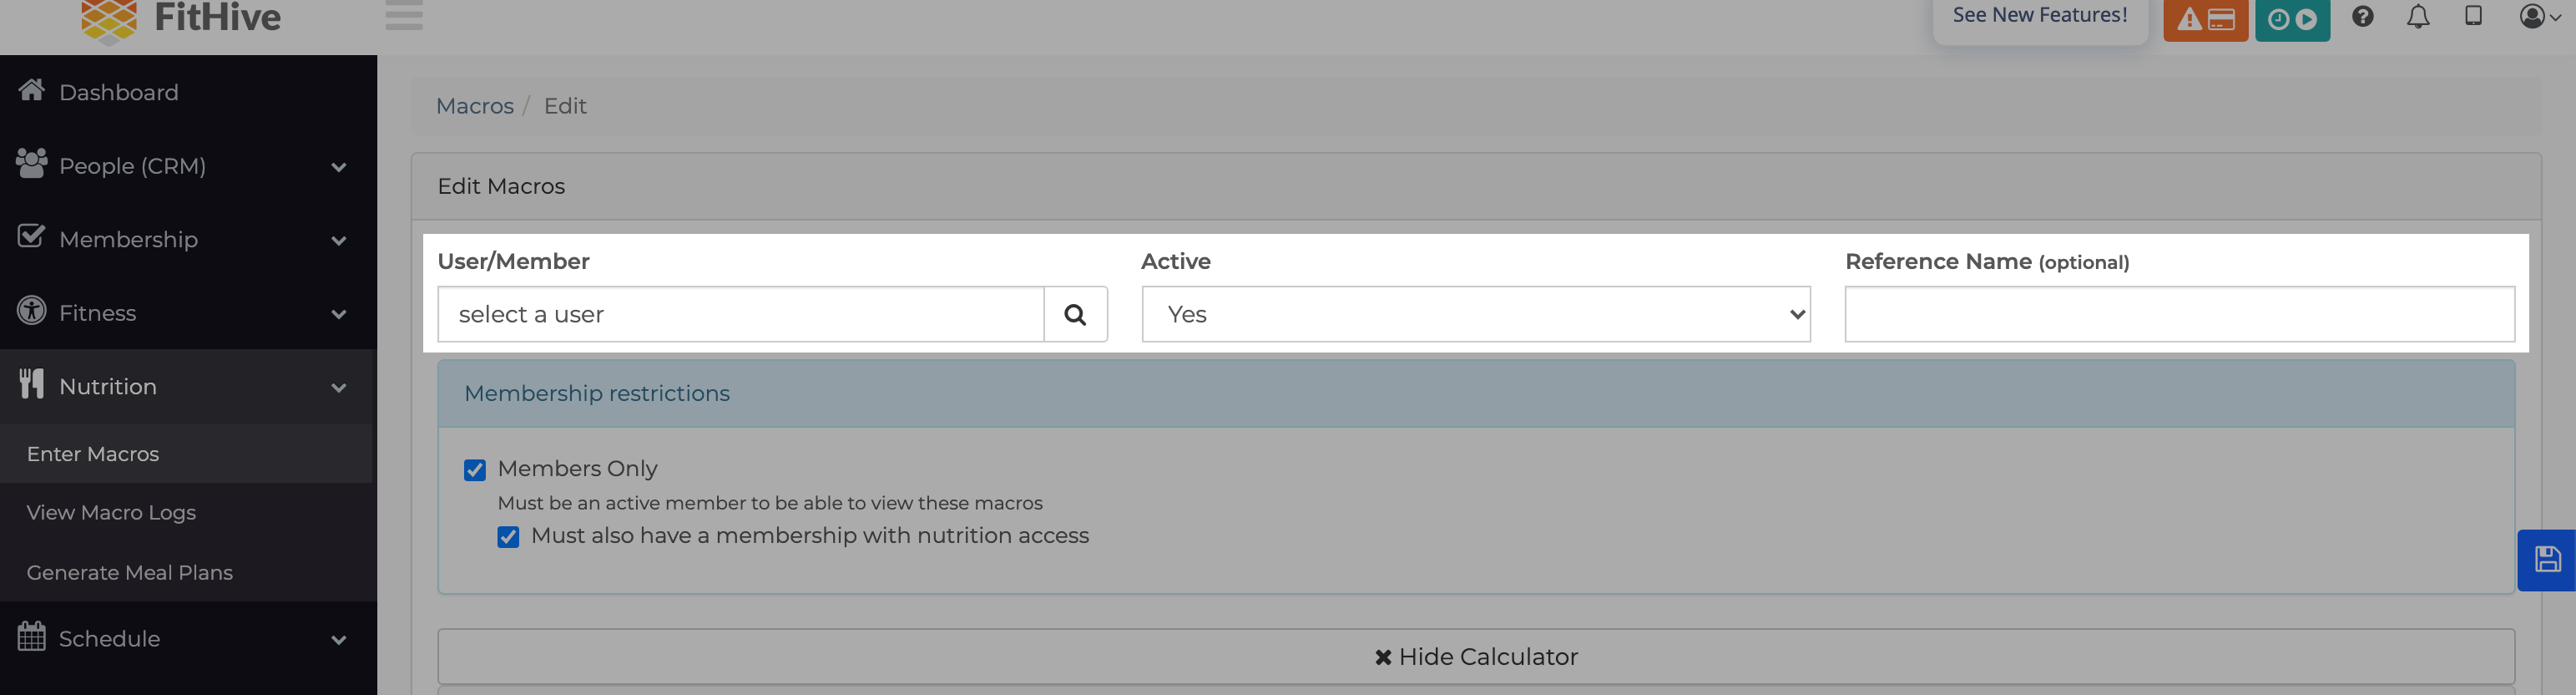Click the Hide Calculator button
This screenshot has height=695, width=2576.
pos(1476,656)
